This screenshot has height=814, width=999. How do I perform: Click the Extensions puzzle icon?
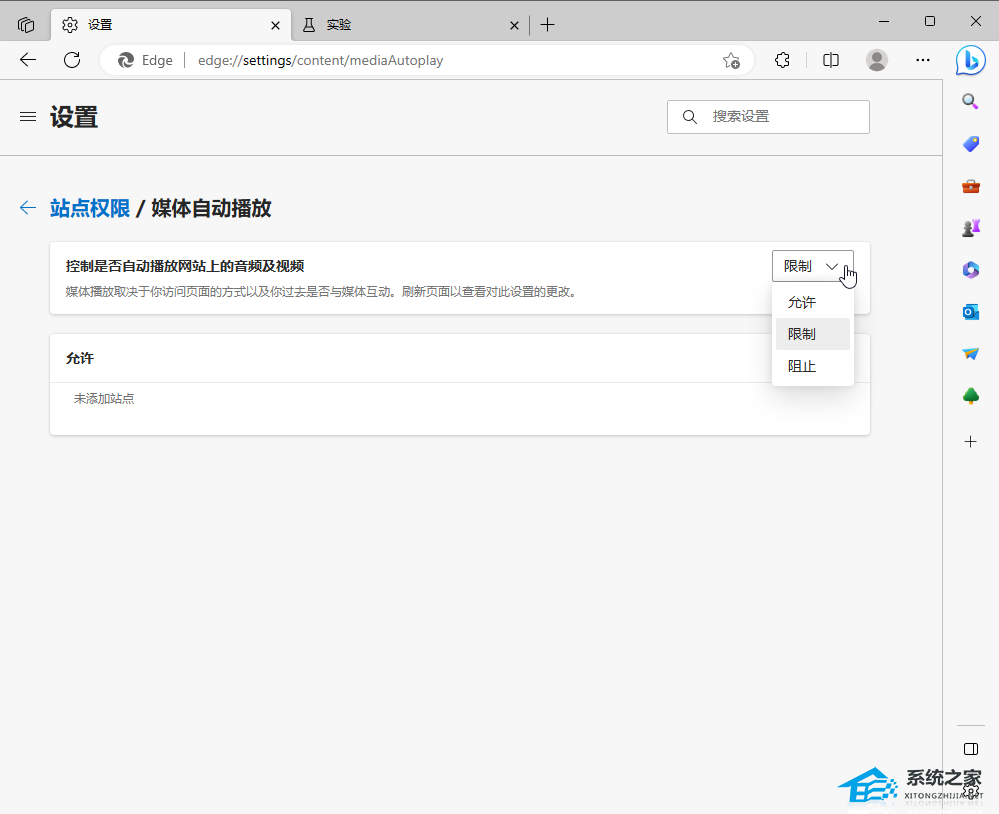coord(783,60)
